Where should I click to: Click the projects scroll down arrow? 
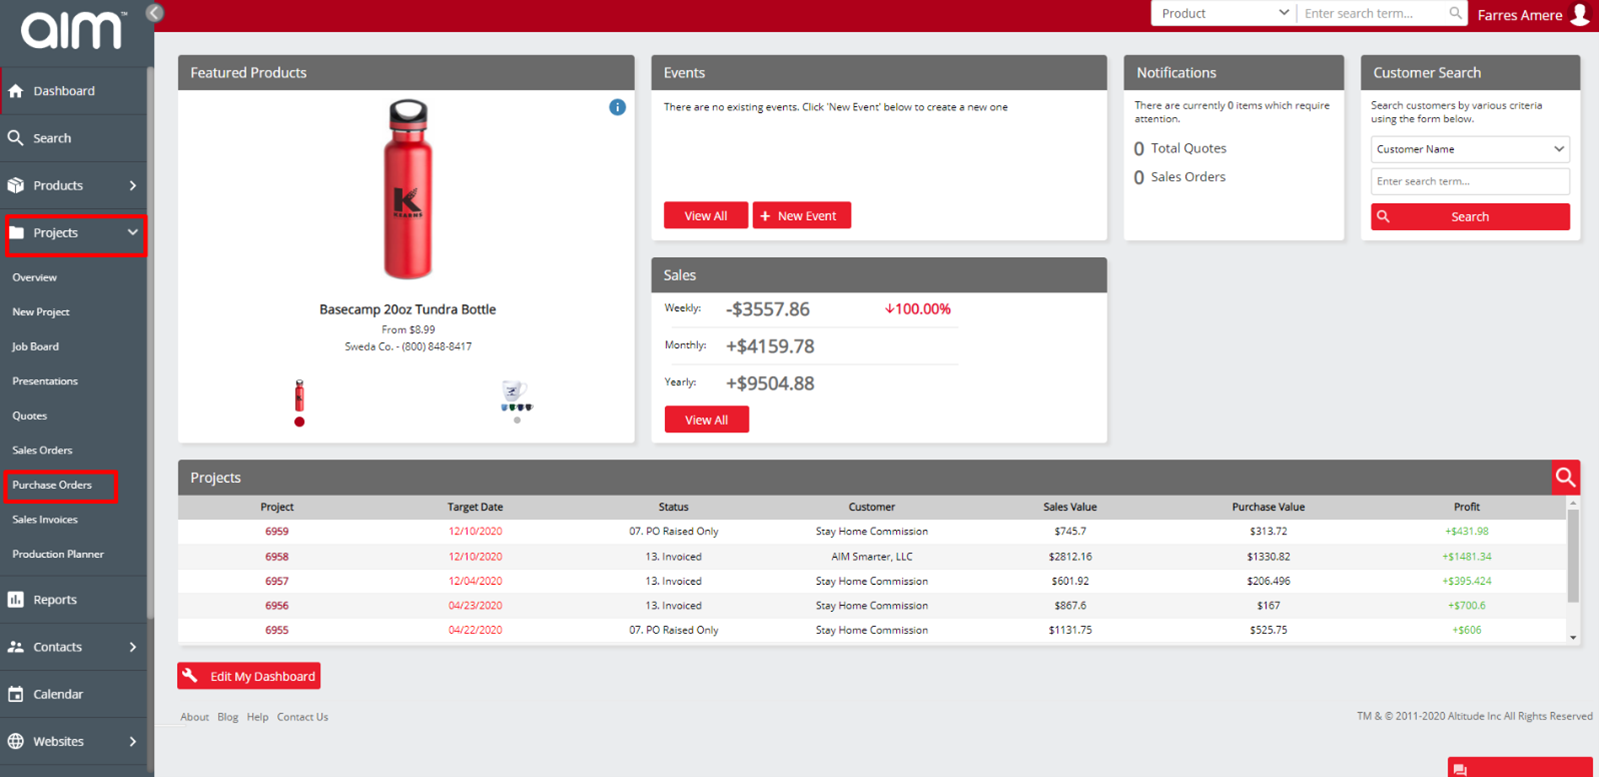pos(1573,637)
